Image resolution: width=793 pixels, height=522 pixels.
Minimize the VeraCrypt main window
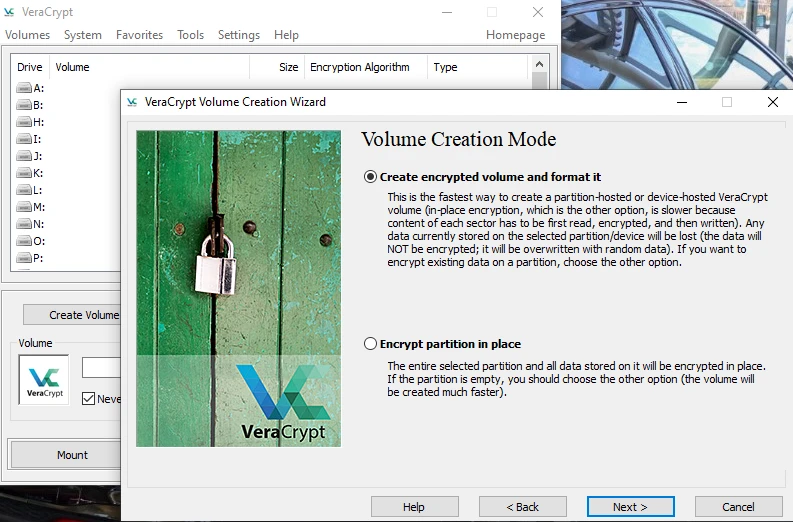(447, 12)
